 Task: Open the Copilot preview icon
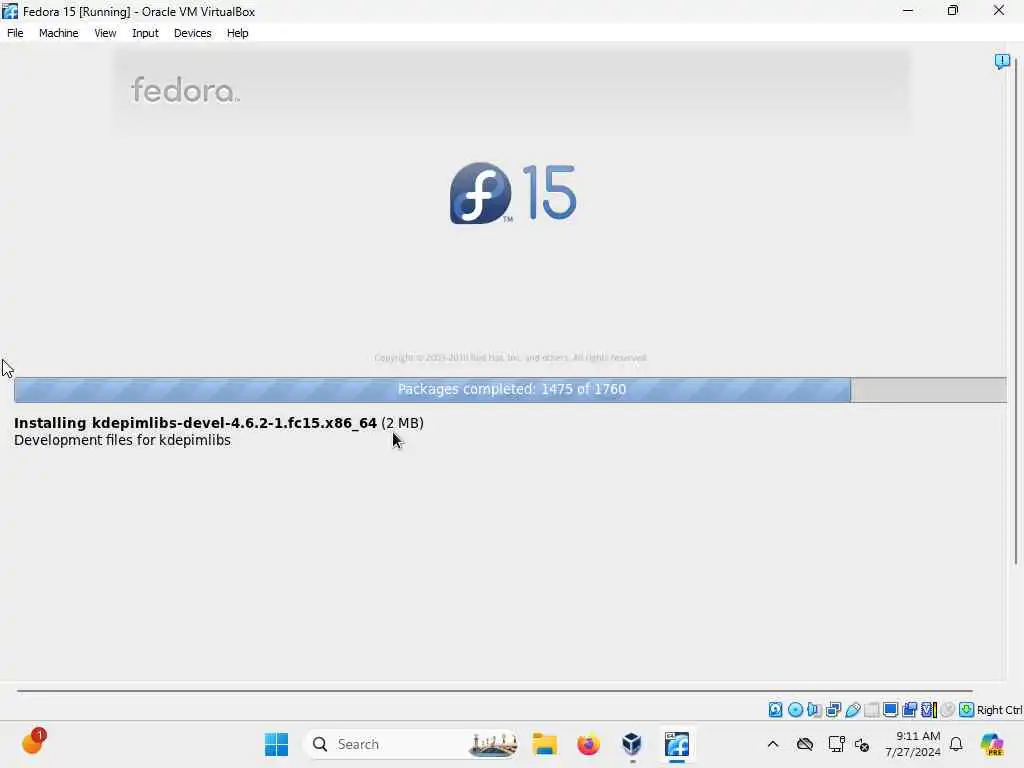992,744
